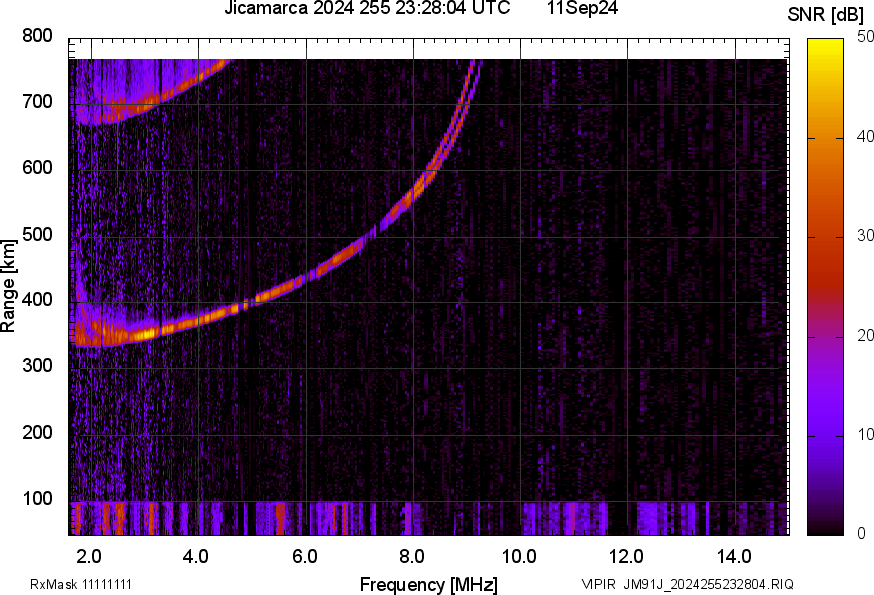The image size is (874, 595).
Task: Click the brightest yellow echo near 350 km
Action: pos(146,333)
